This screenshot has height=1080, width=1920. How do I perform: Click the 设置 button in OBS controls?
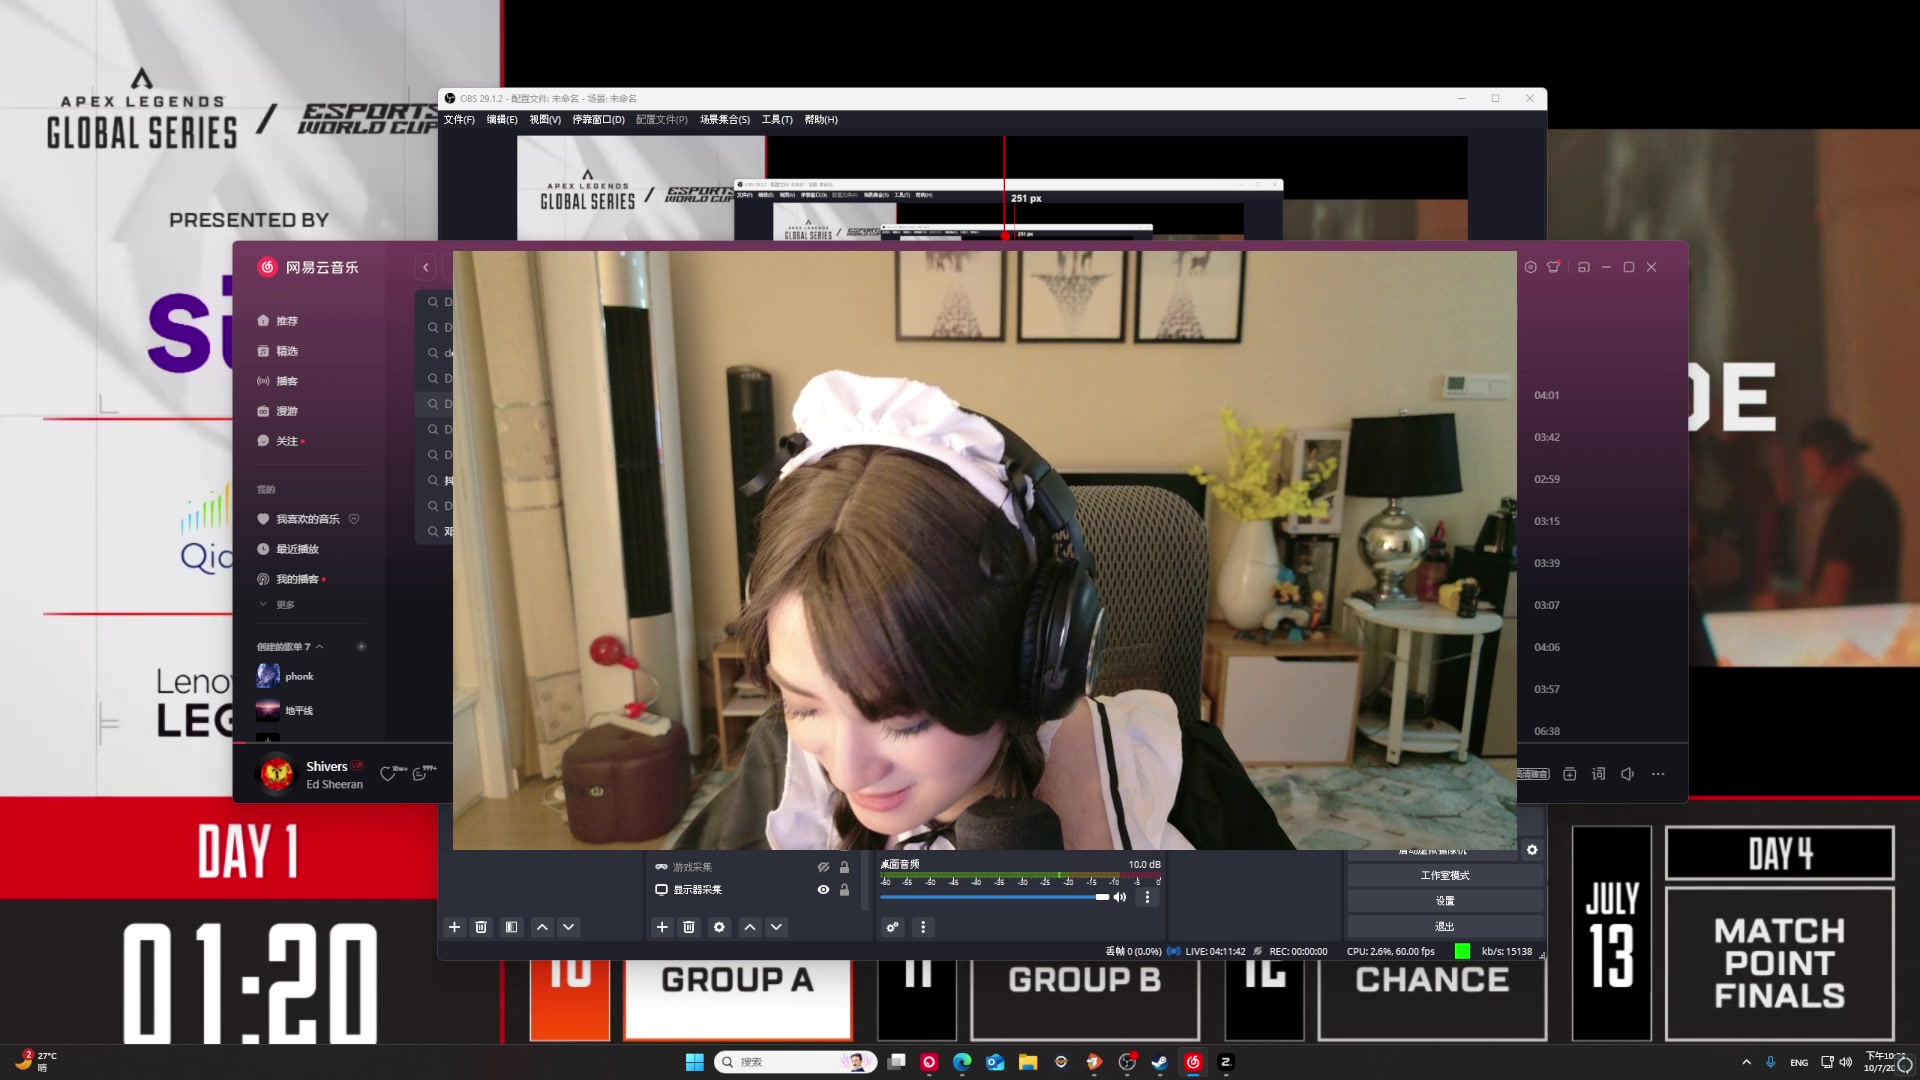[1444, 901]
